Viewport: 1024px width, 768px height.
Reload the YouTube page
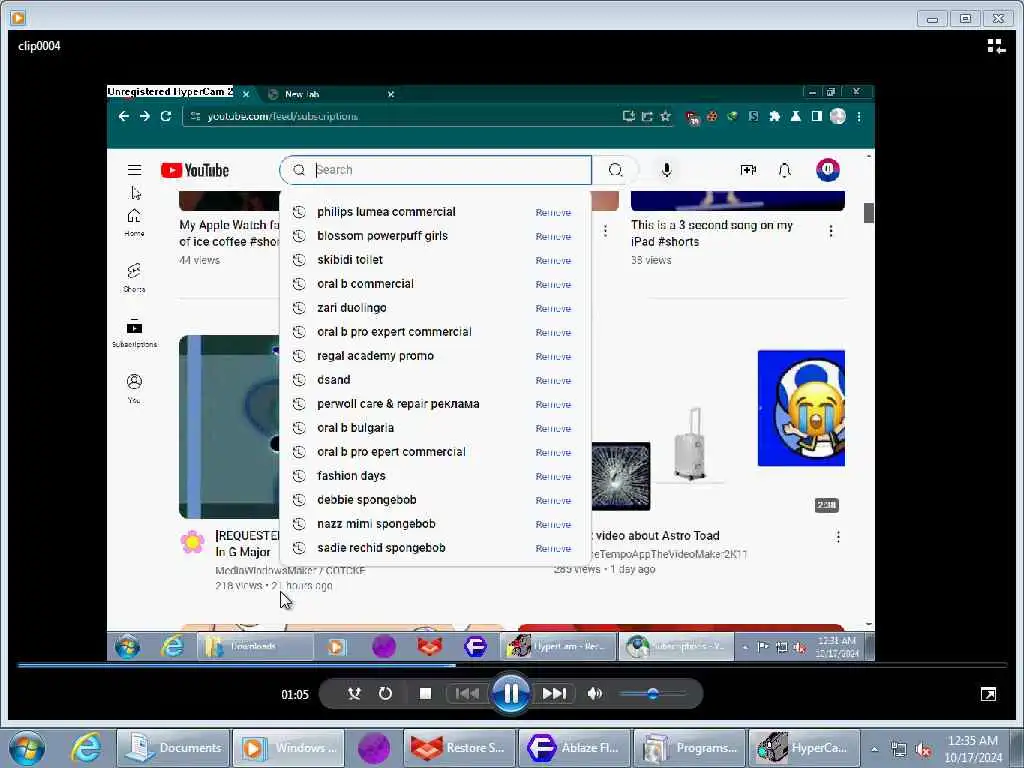[166, 116]
